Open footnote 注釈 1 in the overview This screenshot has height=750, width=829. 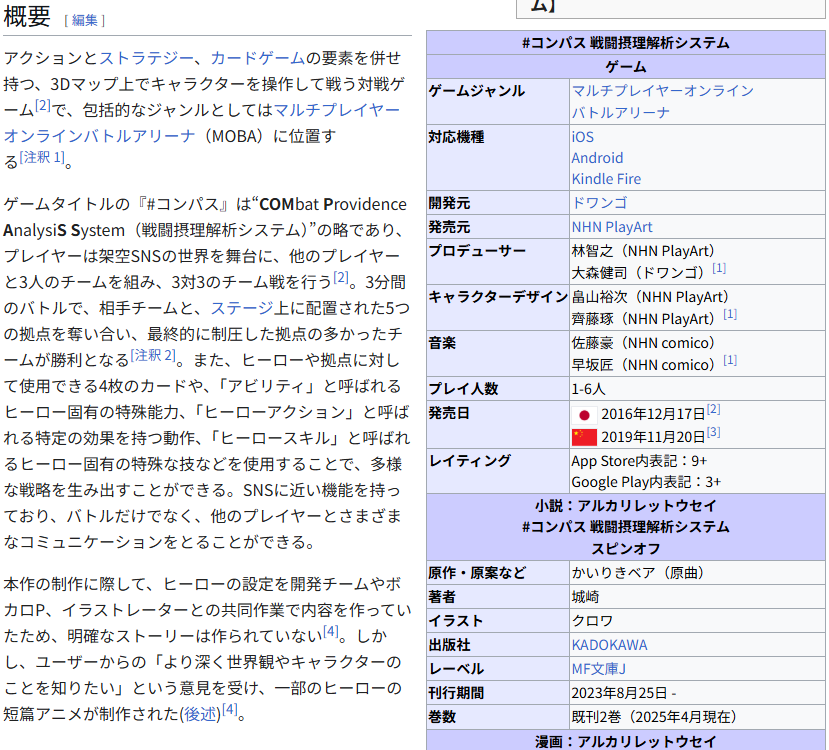42,157
